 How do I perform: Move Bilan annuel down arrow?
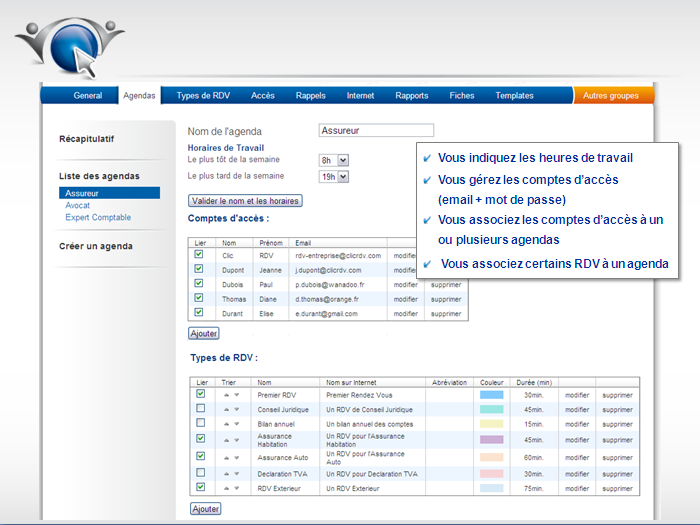[x=237, y=424]
